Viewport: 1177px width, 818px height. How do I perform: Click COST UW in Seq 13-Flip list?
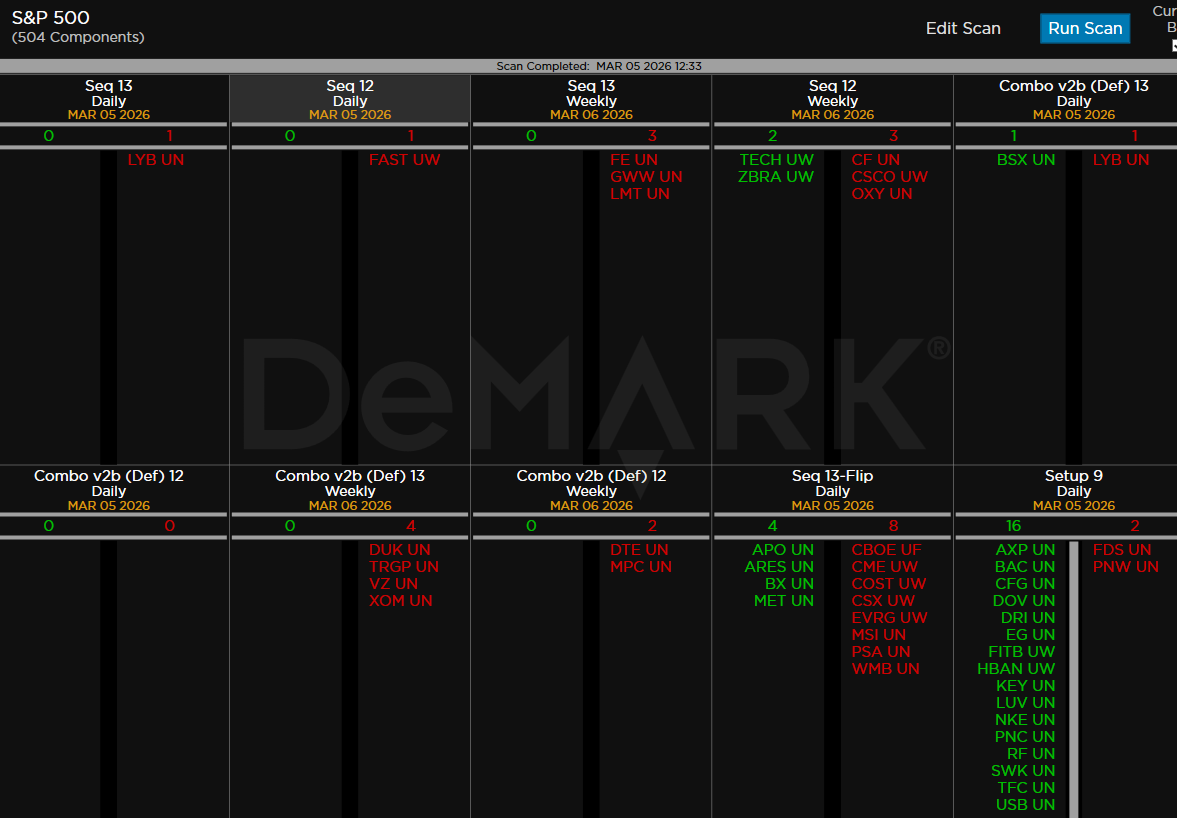click(x=888, y=584)
